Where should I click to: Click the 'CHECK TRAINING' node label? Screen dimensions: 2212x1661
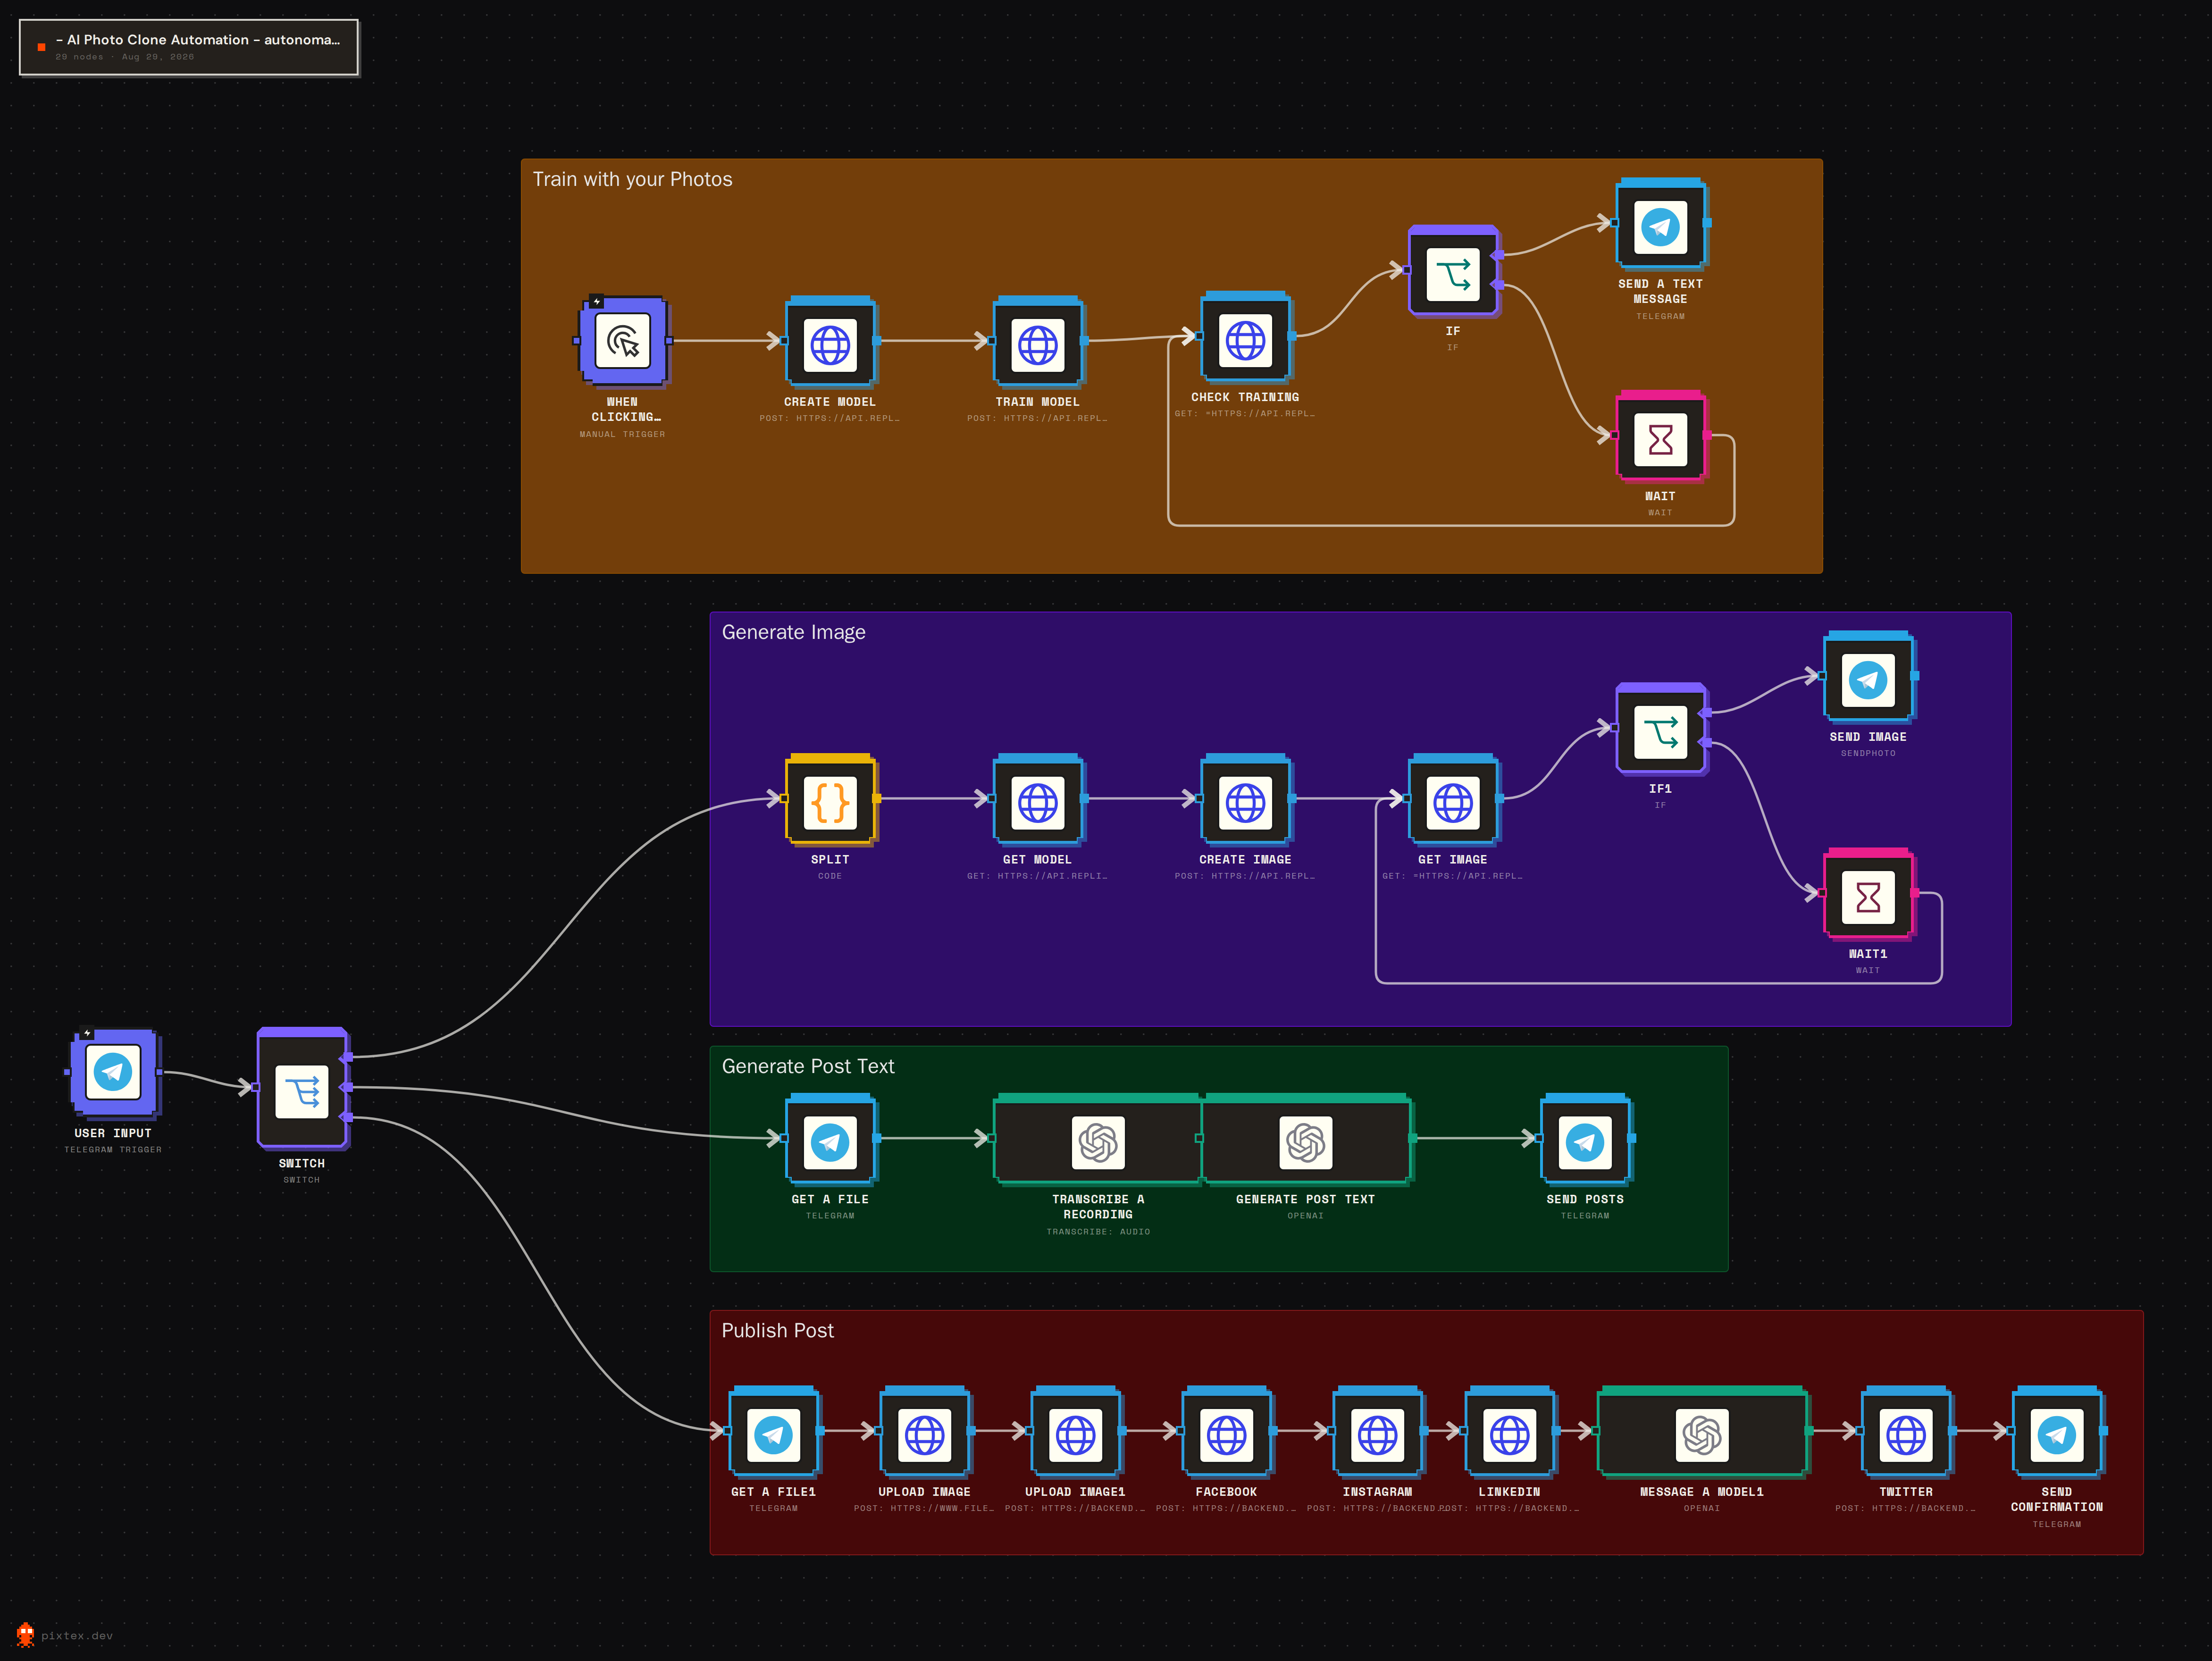[1245, 397]
